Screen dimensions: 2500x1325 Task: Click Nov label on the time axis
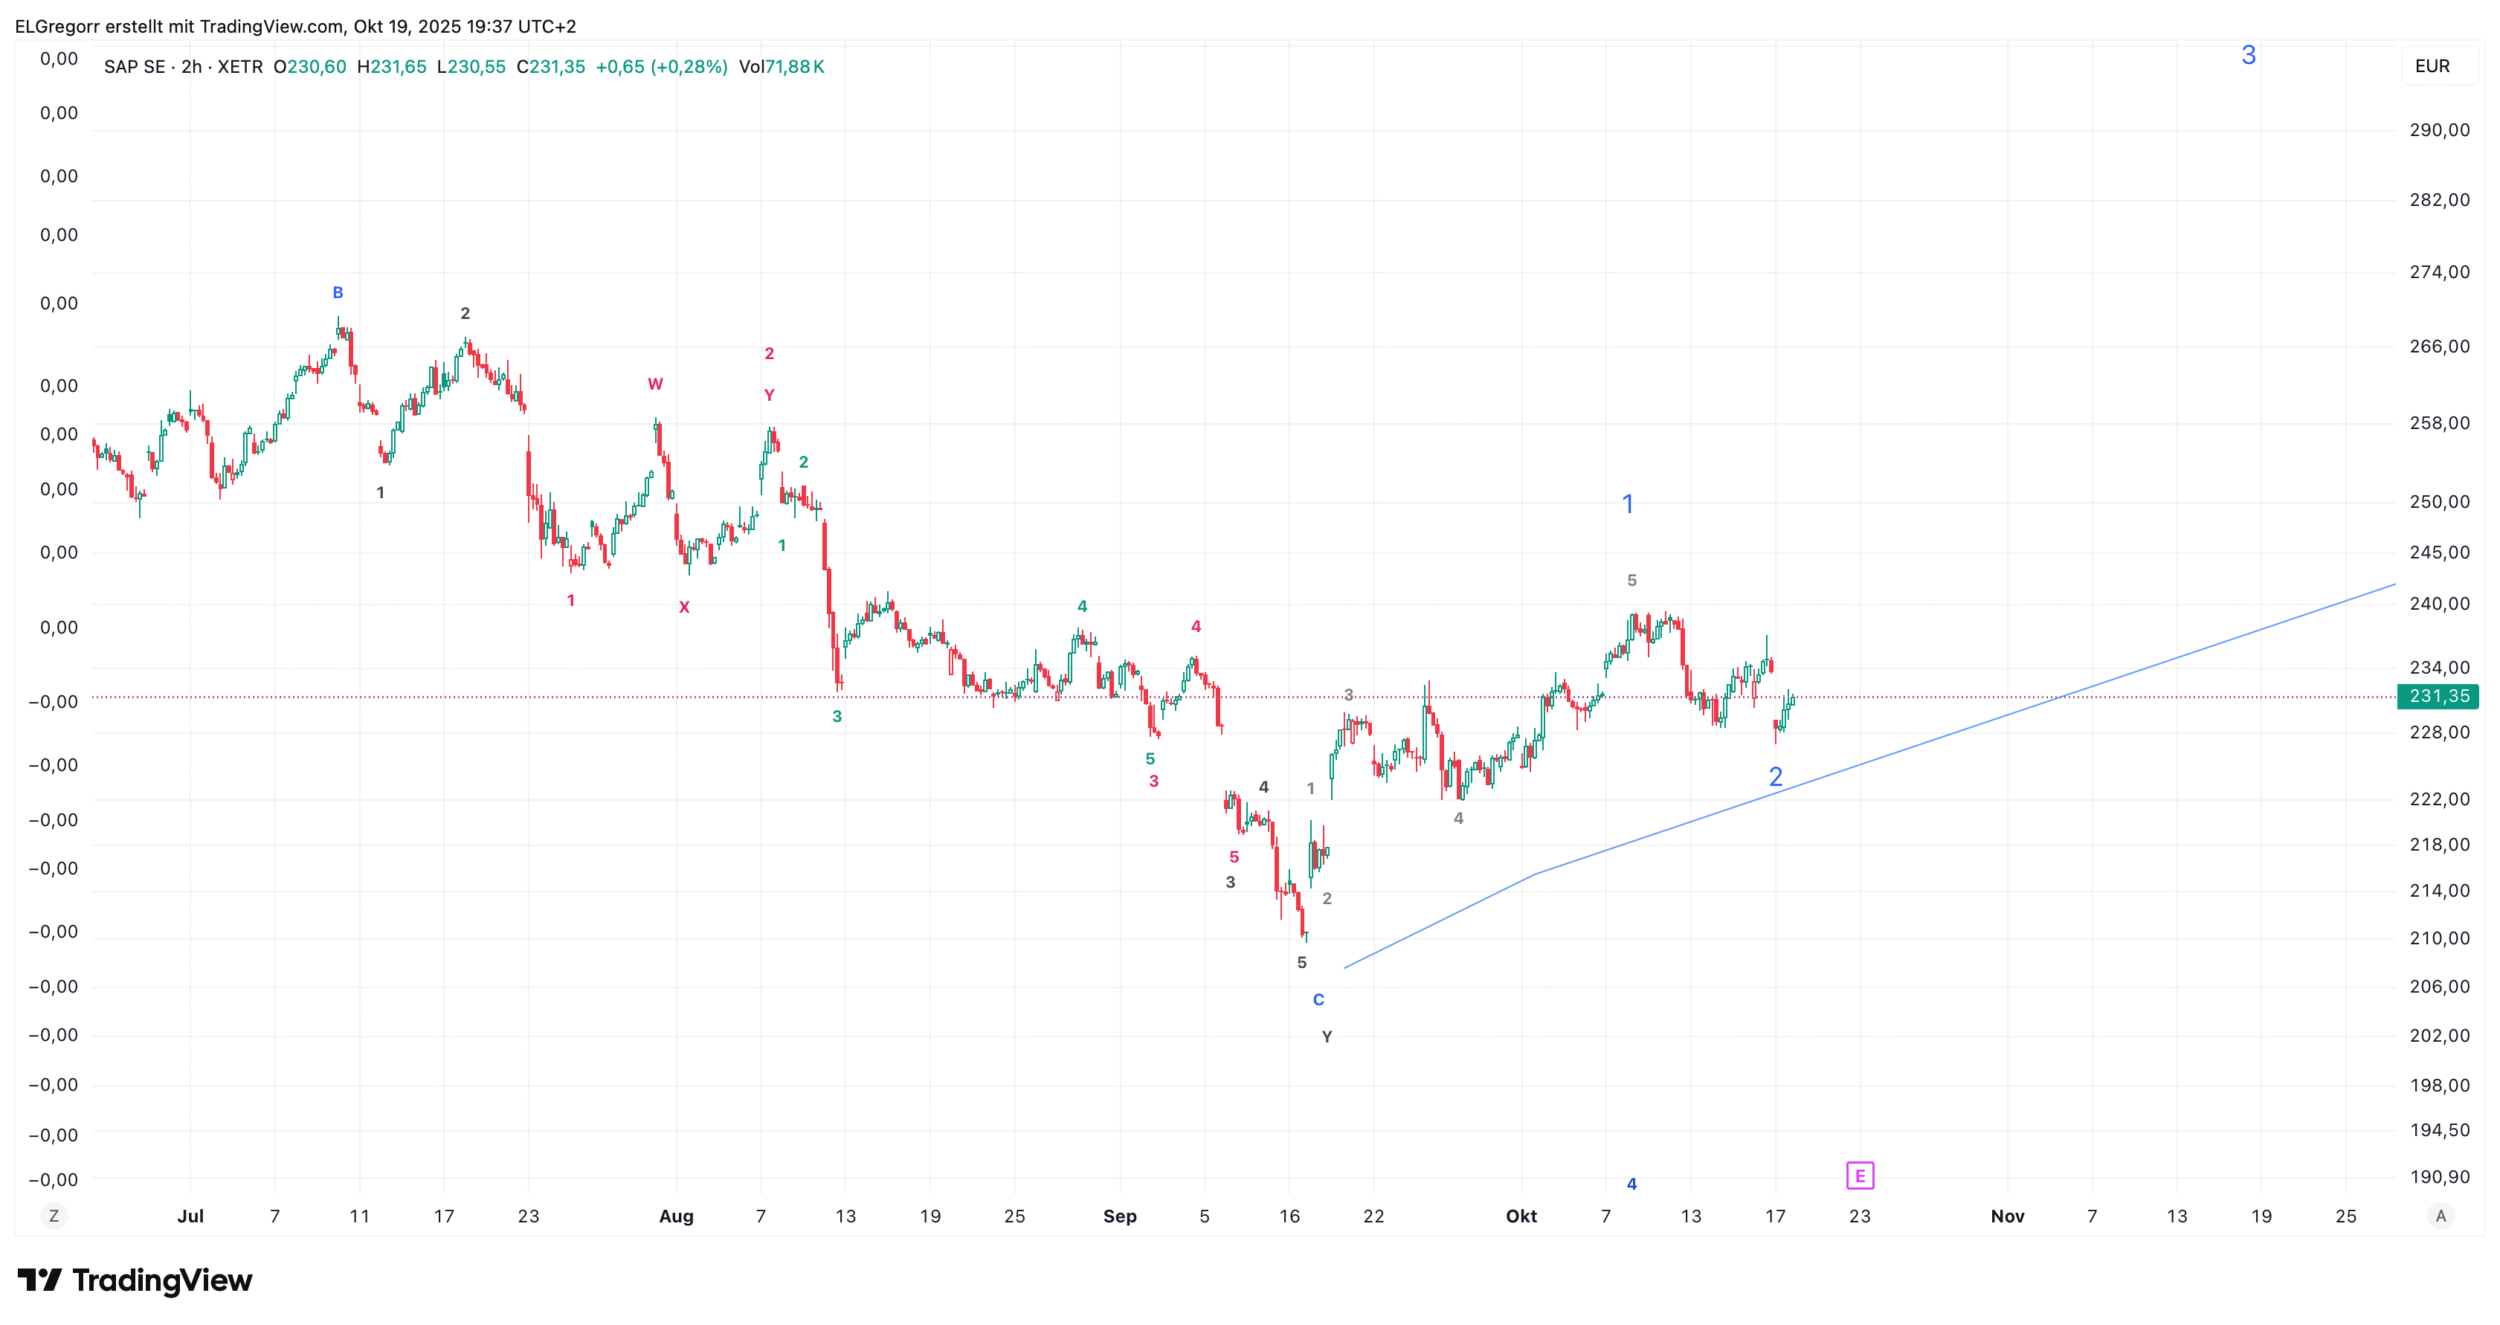pos(2007,1217)
